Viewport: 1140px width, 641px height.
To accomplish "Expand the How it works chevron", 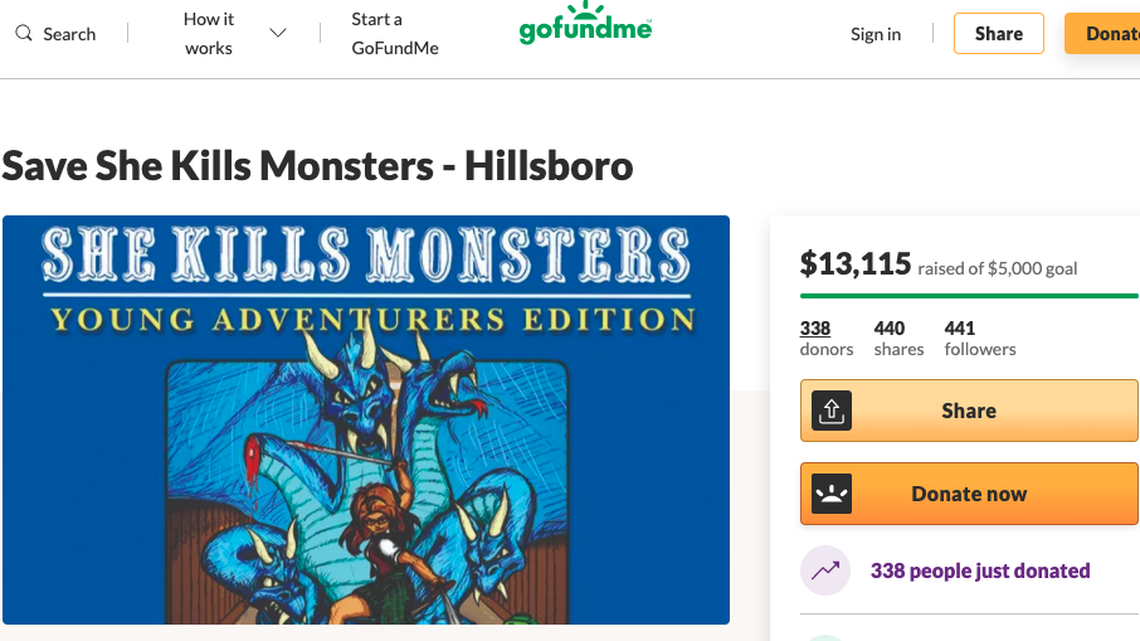I will (x=277, y=32).
